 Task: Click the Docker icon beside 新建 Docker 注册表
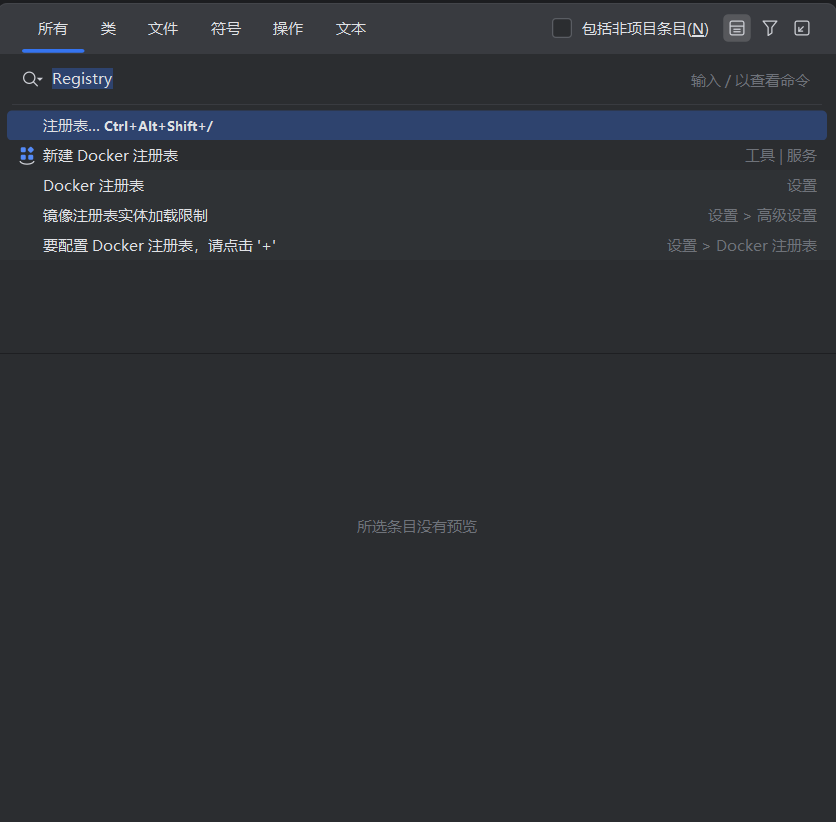tap(26, 155)
